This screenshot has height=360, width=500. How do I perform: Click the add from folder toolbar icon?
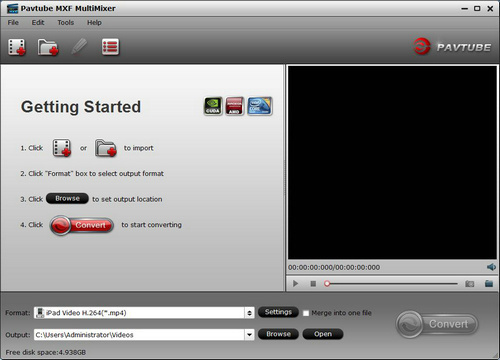pos(48,47)
